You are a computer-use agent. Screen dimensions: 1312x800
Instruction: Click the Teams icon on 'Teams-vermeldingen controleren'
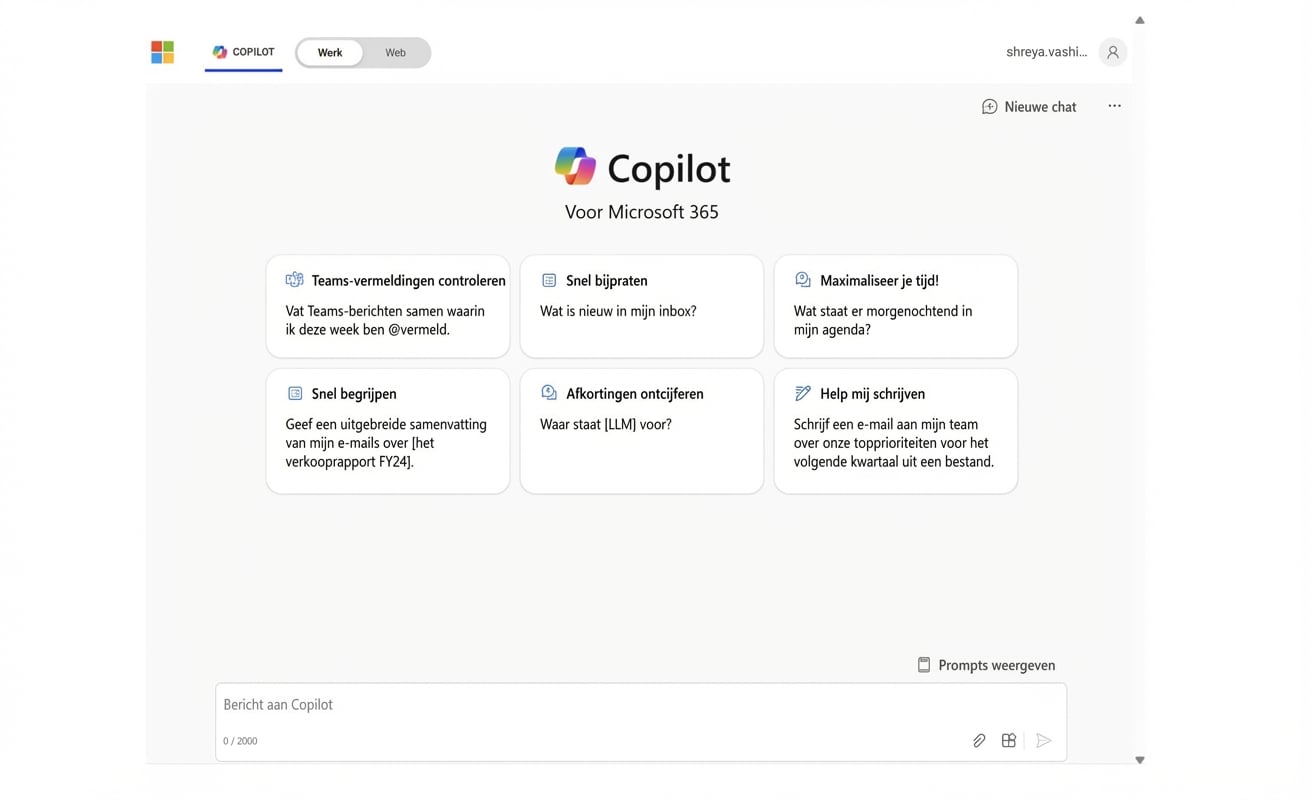[x=293, y=280]
